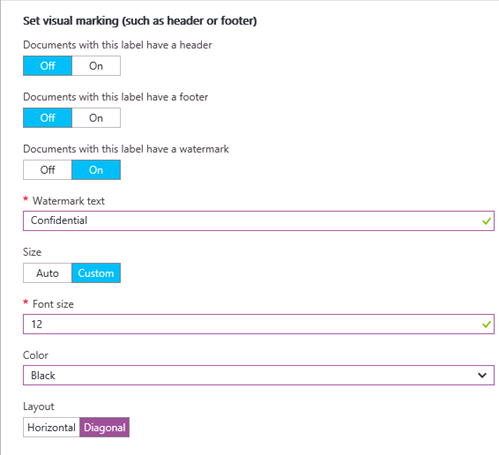Select Horizontal watermark layout
This screenshot has width=499, height=455.
tap(51, 427)
